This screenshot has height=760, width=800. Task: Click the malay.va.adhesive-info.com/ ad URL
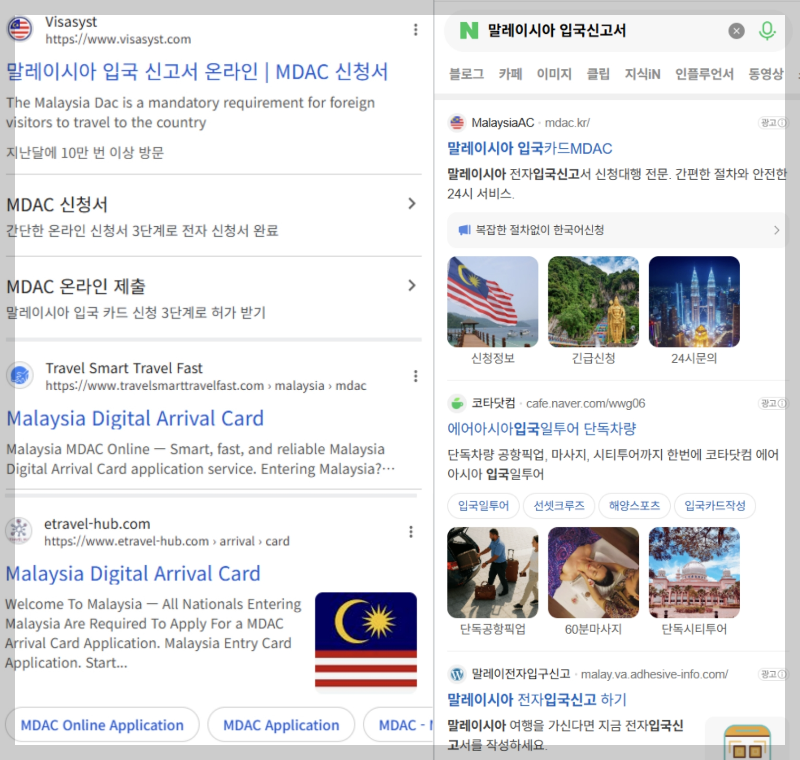(654, 674)
